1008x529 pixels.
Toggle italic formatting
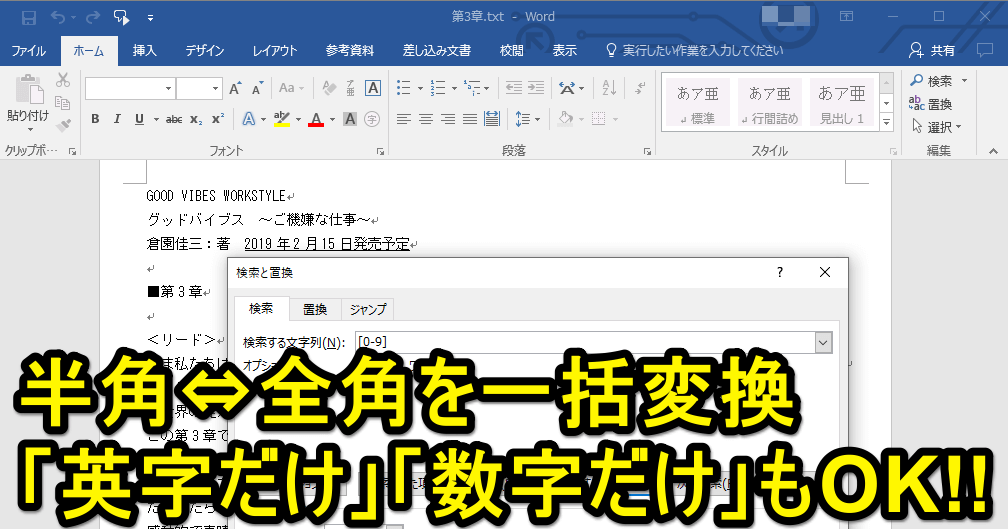(x=117, y=119)
